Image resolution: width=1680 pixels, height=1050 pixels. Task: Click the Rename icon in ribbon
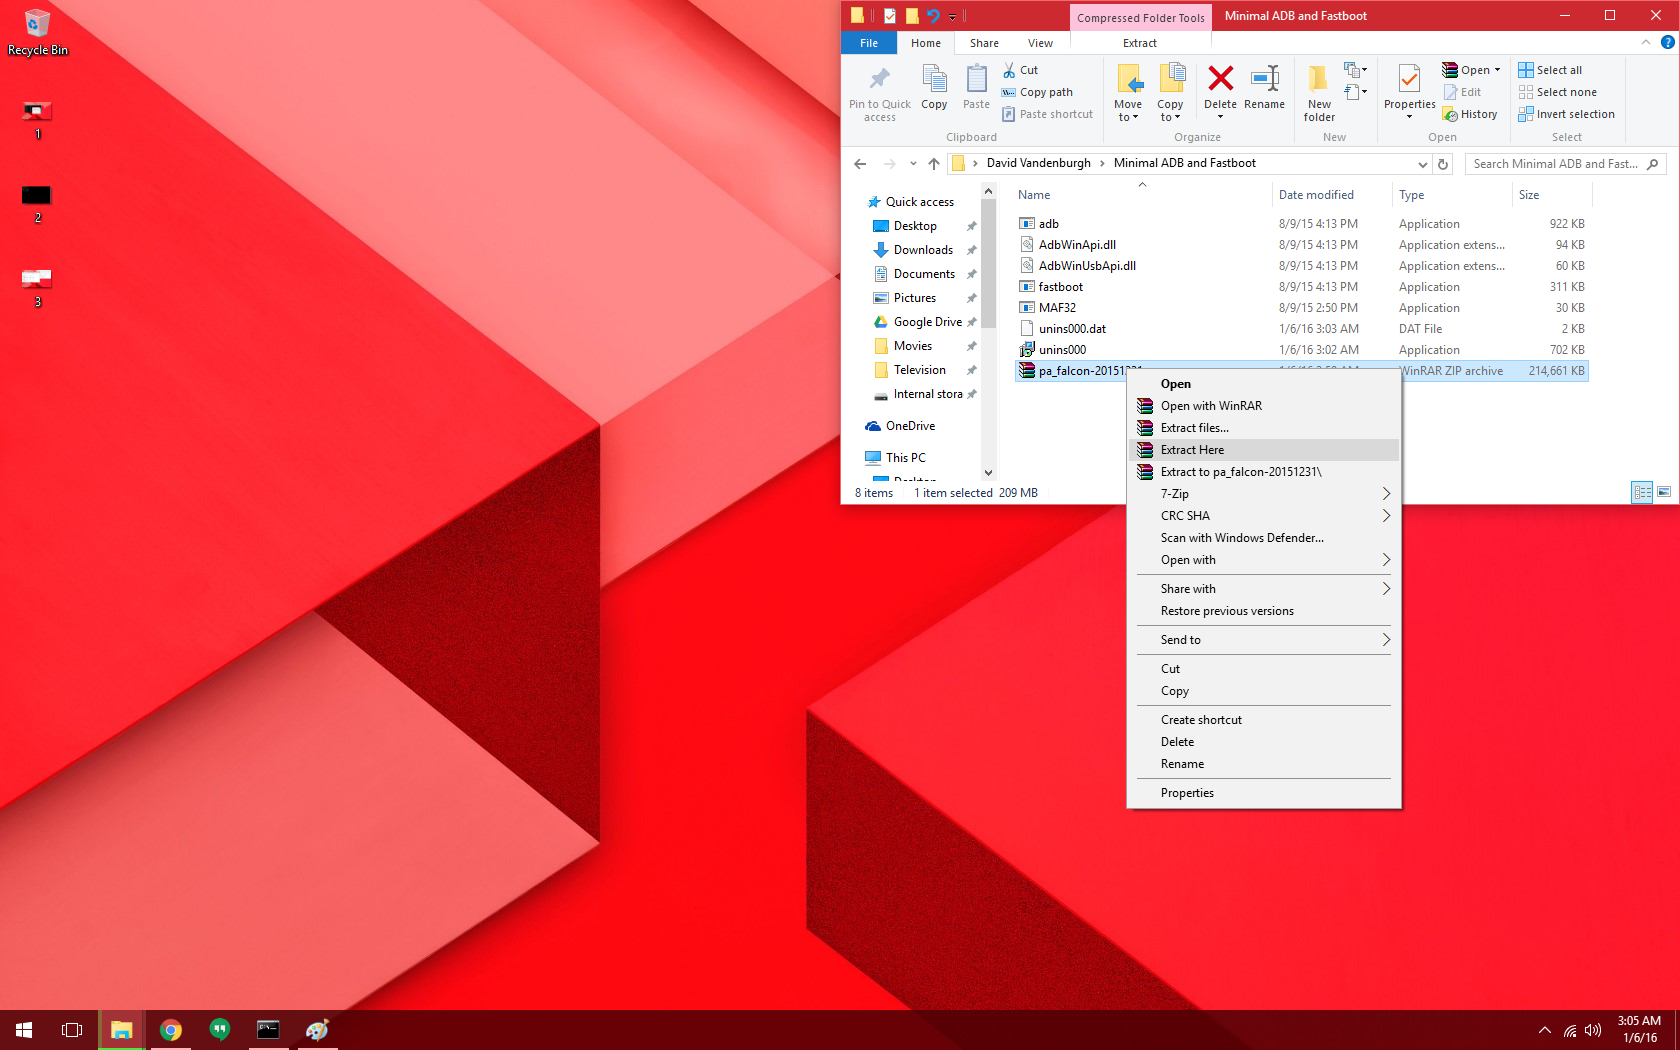click(1265, 79)
